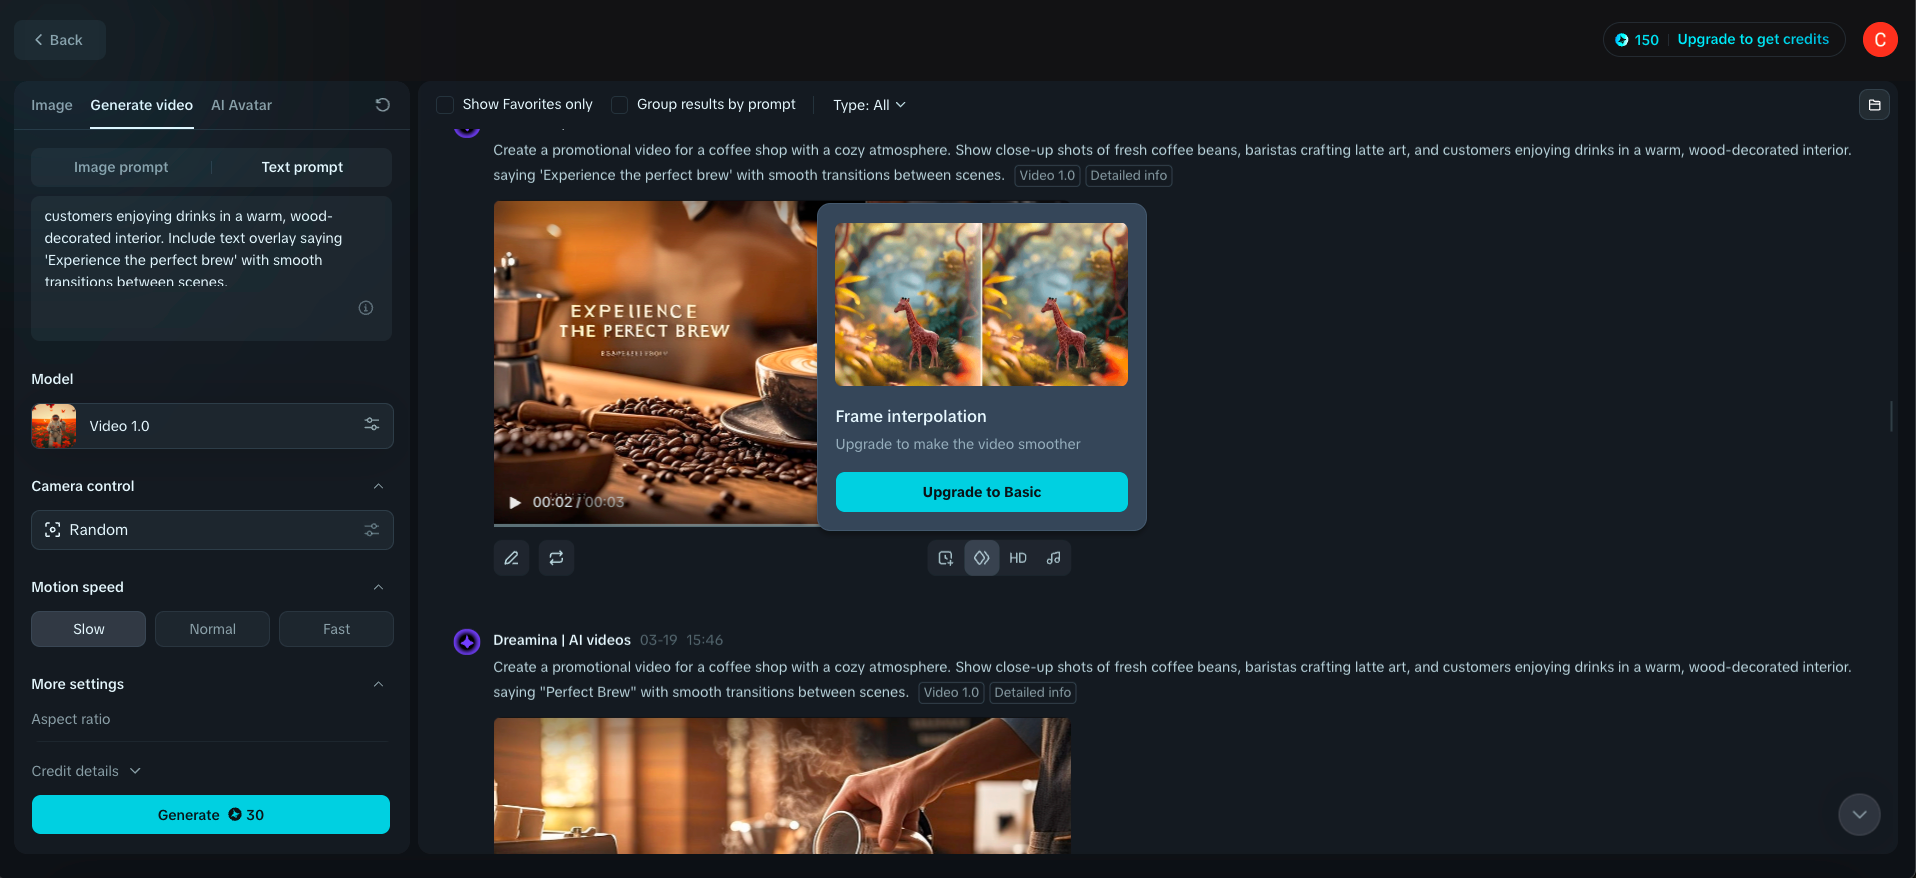Open the Video 1.0 model selector
Viewport: 1916px width, 878px height.
point(212,426)
